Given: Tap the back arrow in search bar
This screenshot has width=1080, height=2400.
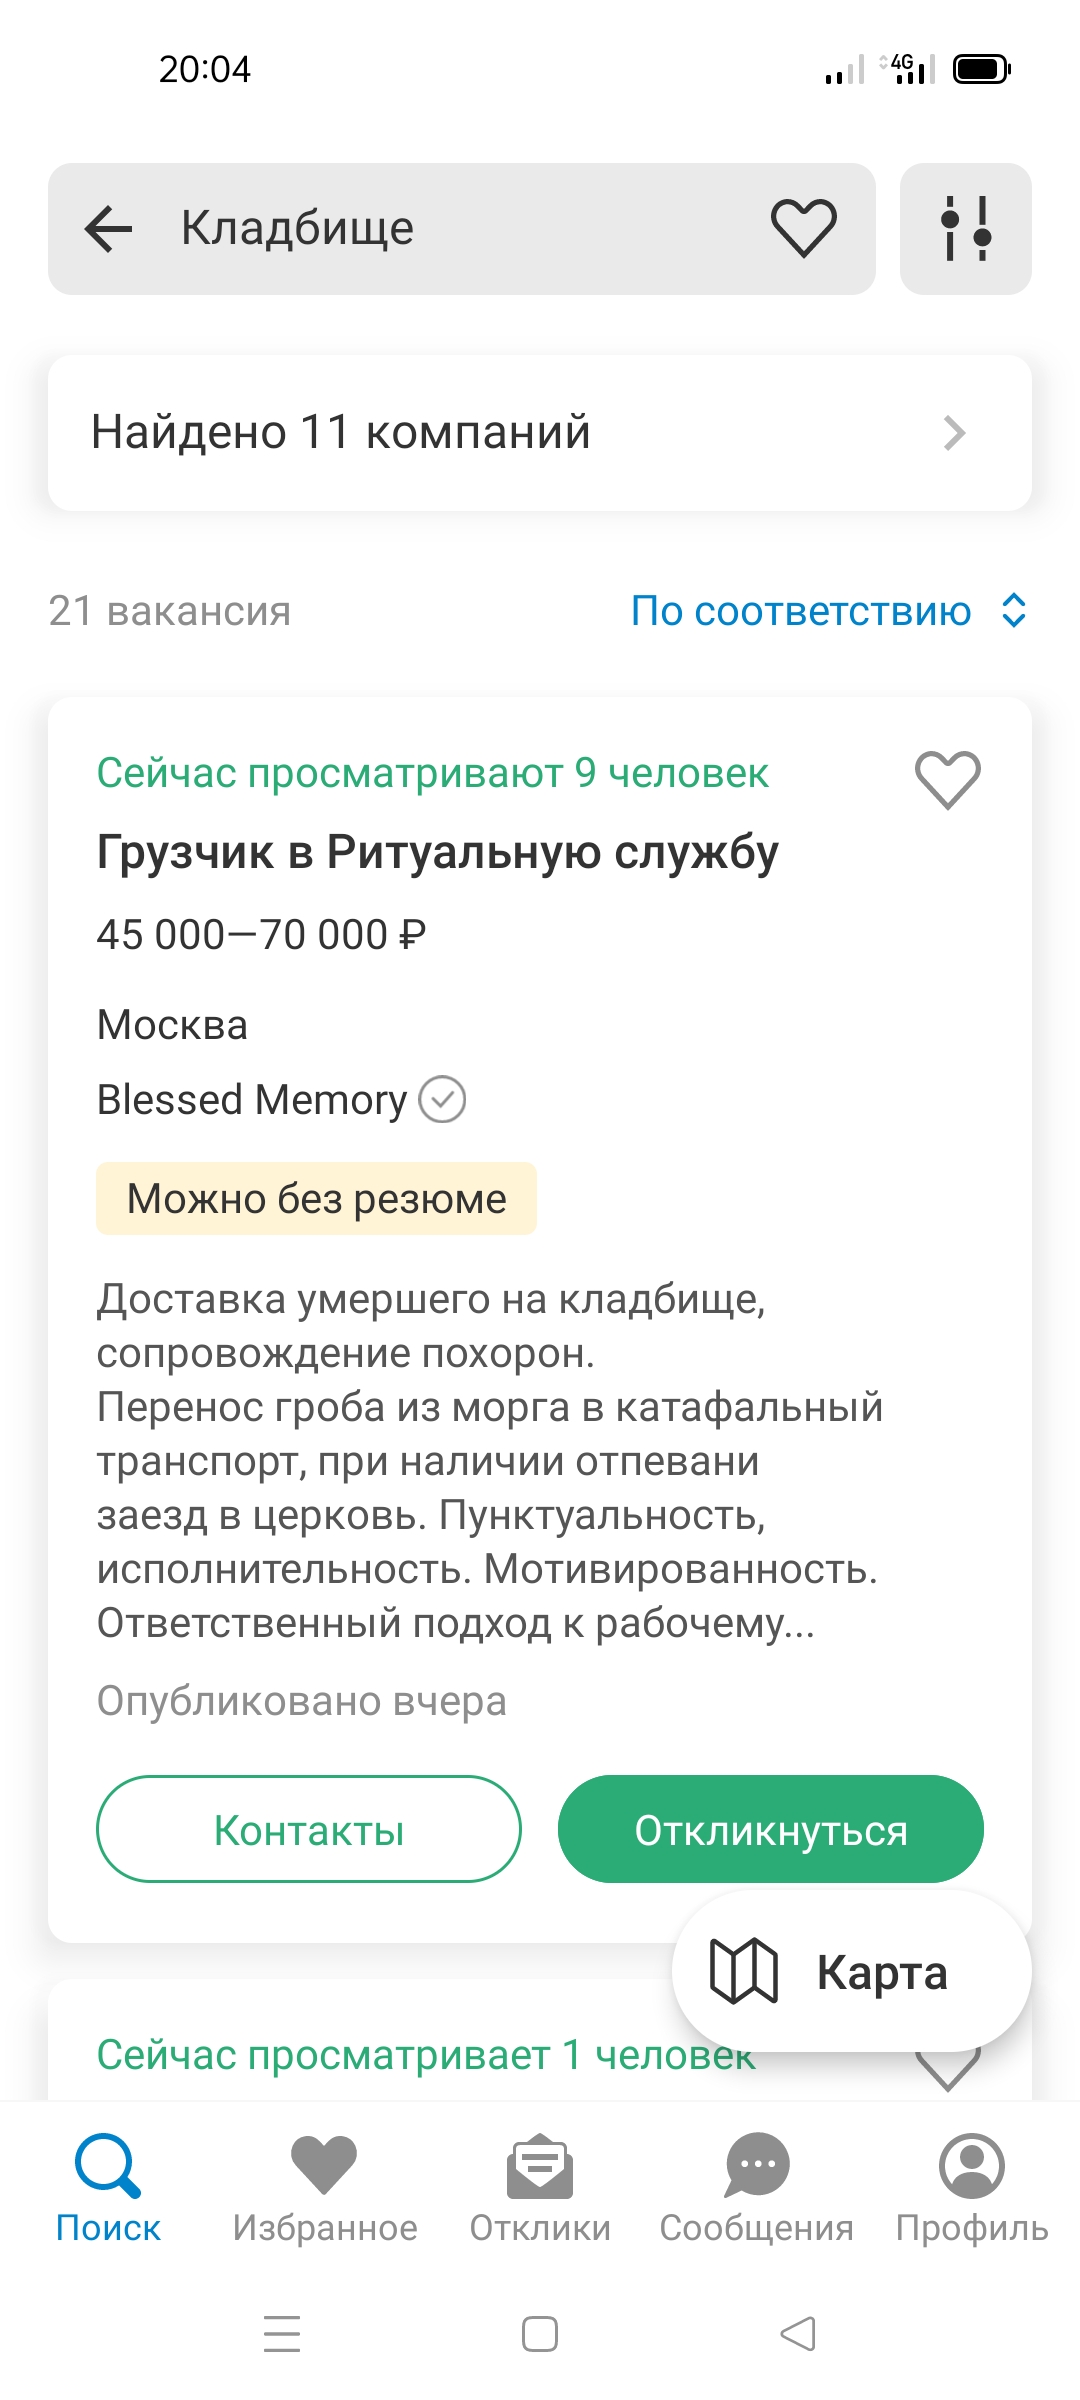Looking at the screenshot, I should click(x=109, y=228).
